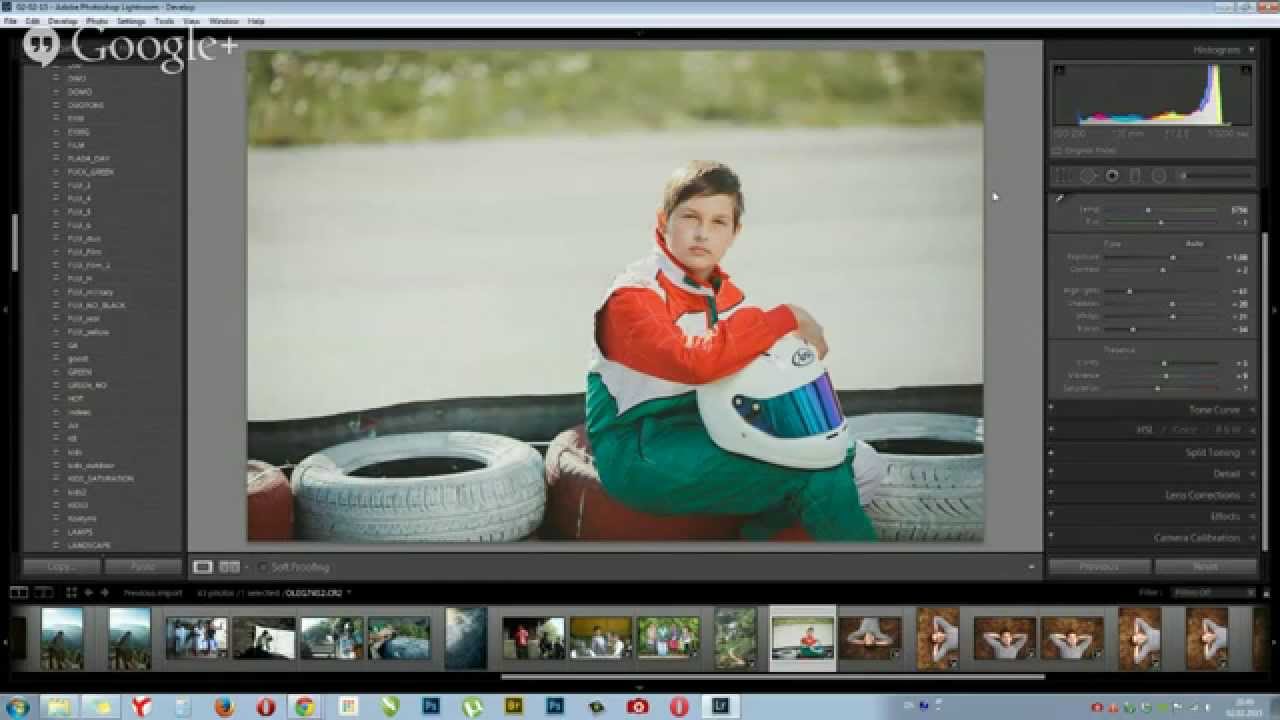Screen dimensions: 1280x720
Task: Click the Saturation slider handle
Action: pos(1157,388)
